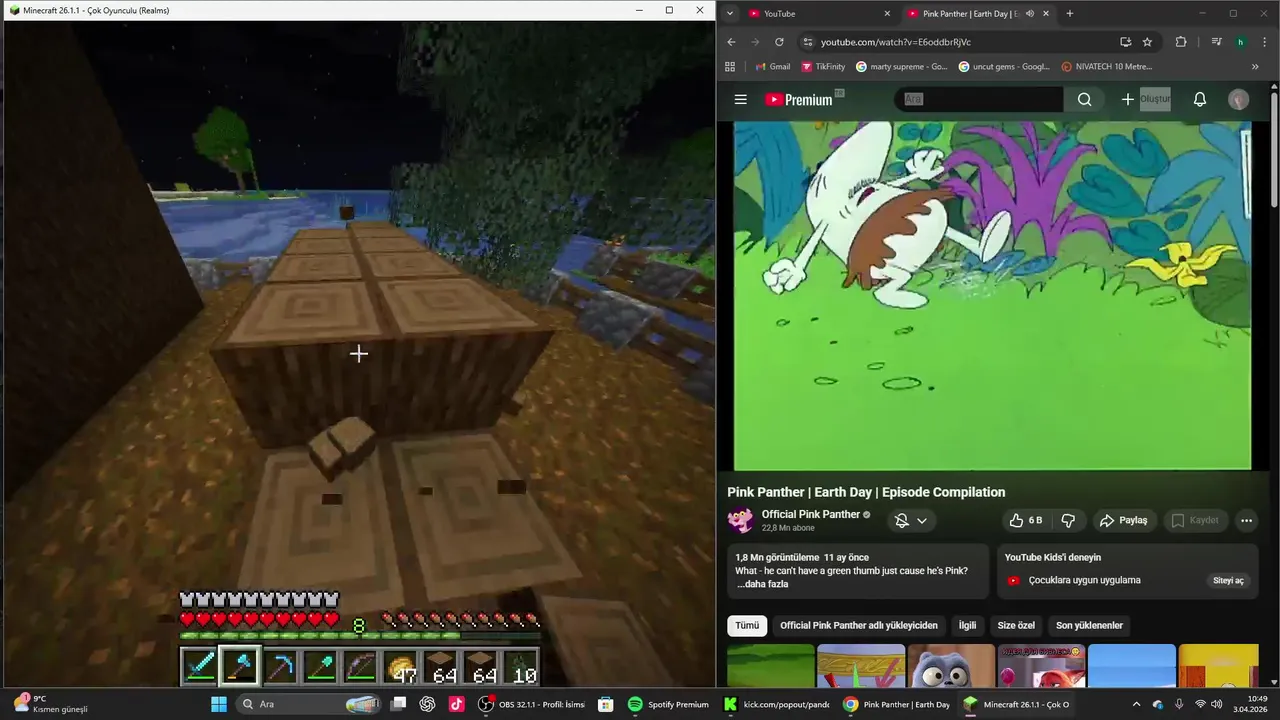Click the YouTube page vertical scrollbar
The width and height of the screenshot is (1280, 720).
[1274, 150]
